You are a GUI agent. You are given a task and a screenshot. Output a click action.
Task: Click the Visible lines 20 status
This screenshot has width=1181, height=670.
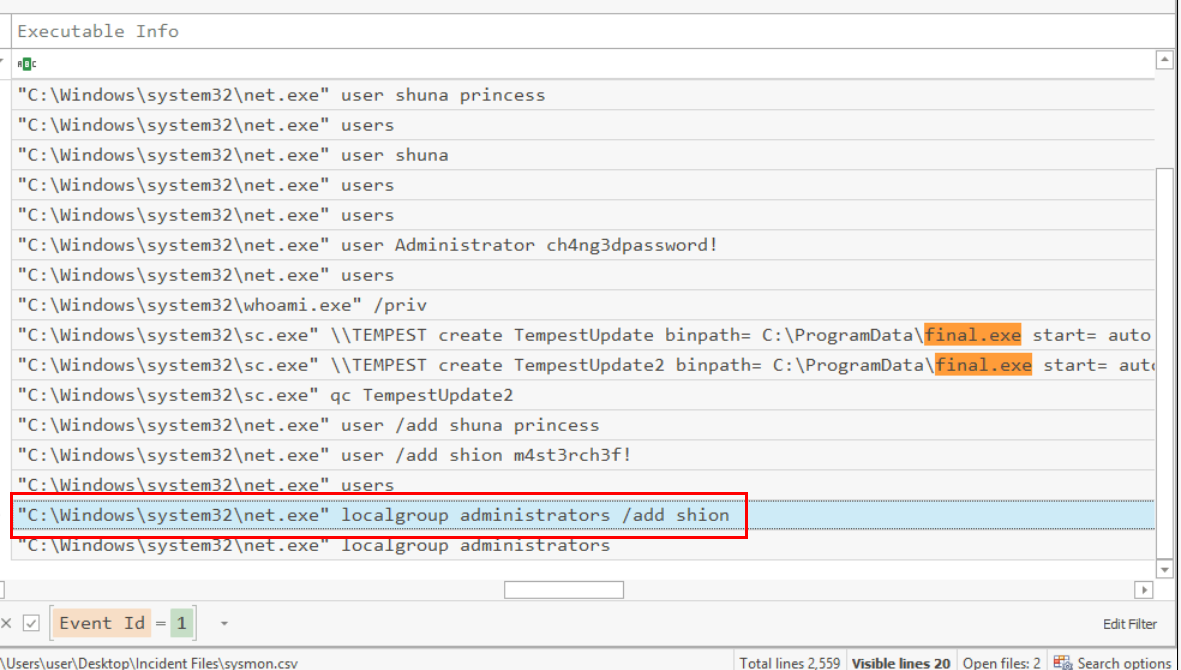(901, 662)
